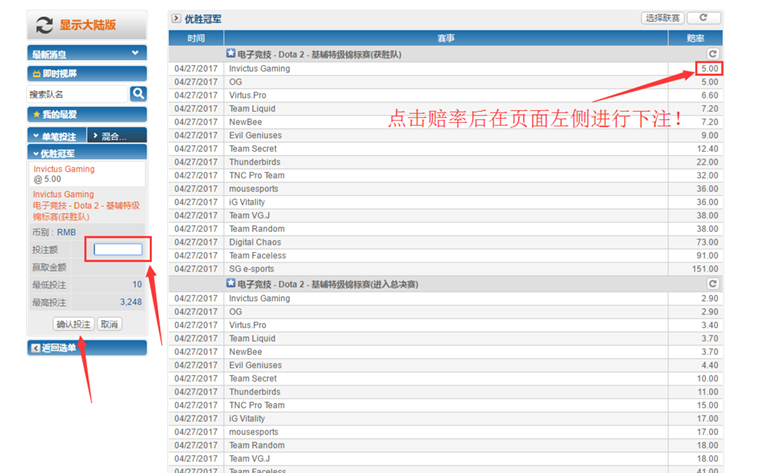The height and width of the screenshot is (473, 757).
Task: Click the 赔率 odds column header
Action: click(696, 38)
